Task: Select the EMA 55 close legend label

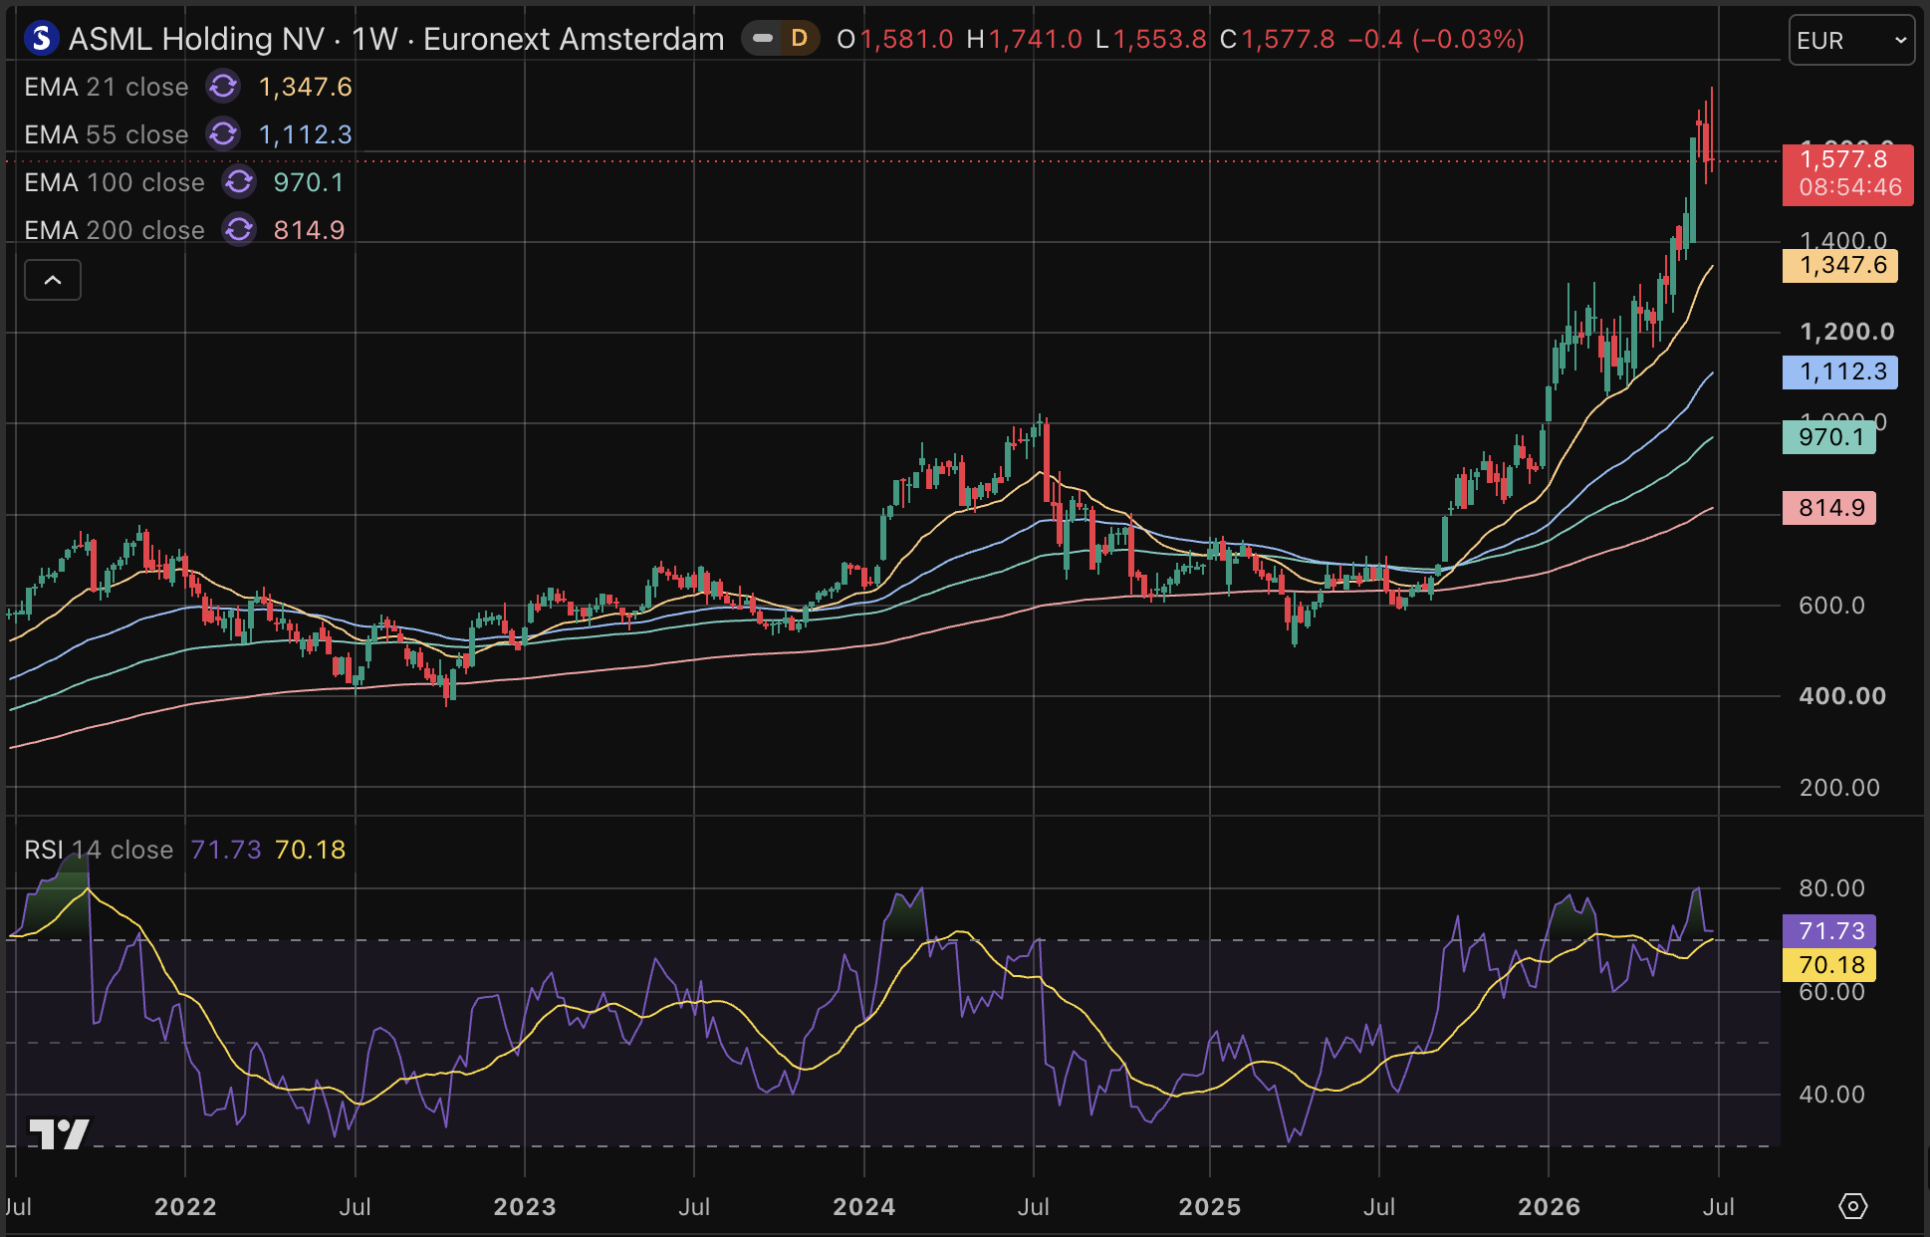Action: pyautogui.click(x=106, y=134)
